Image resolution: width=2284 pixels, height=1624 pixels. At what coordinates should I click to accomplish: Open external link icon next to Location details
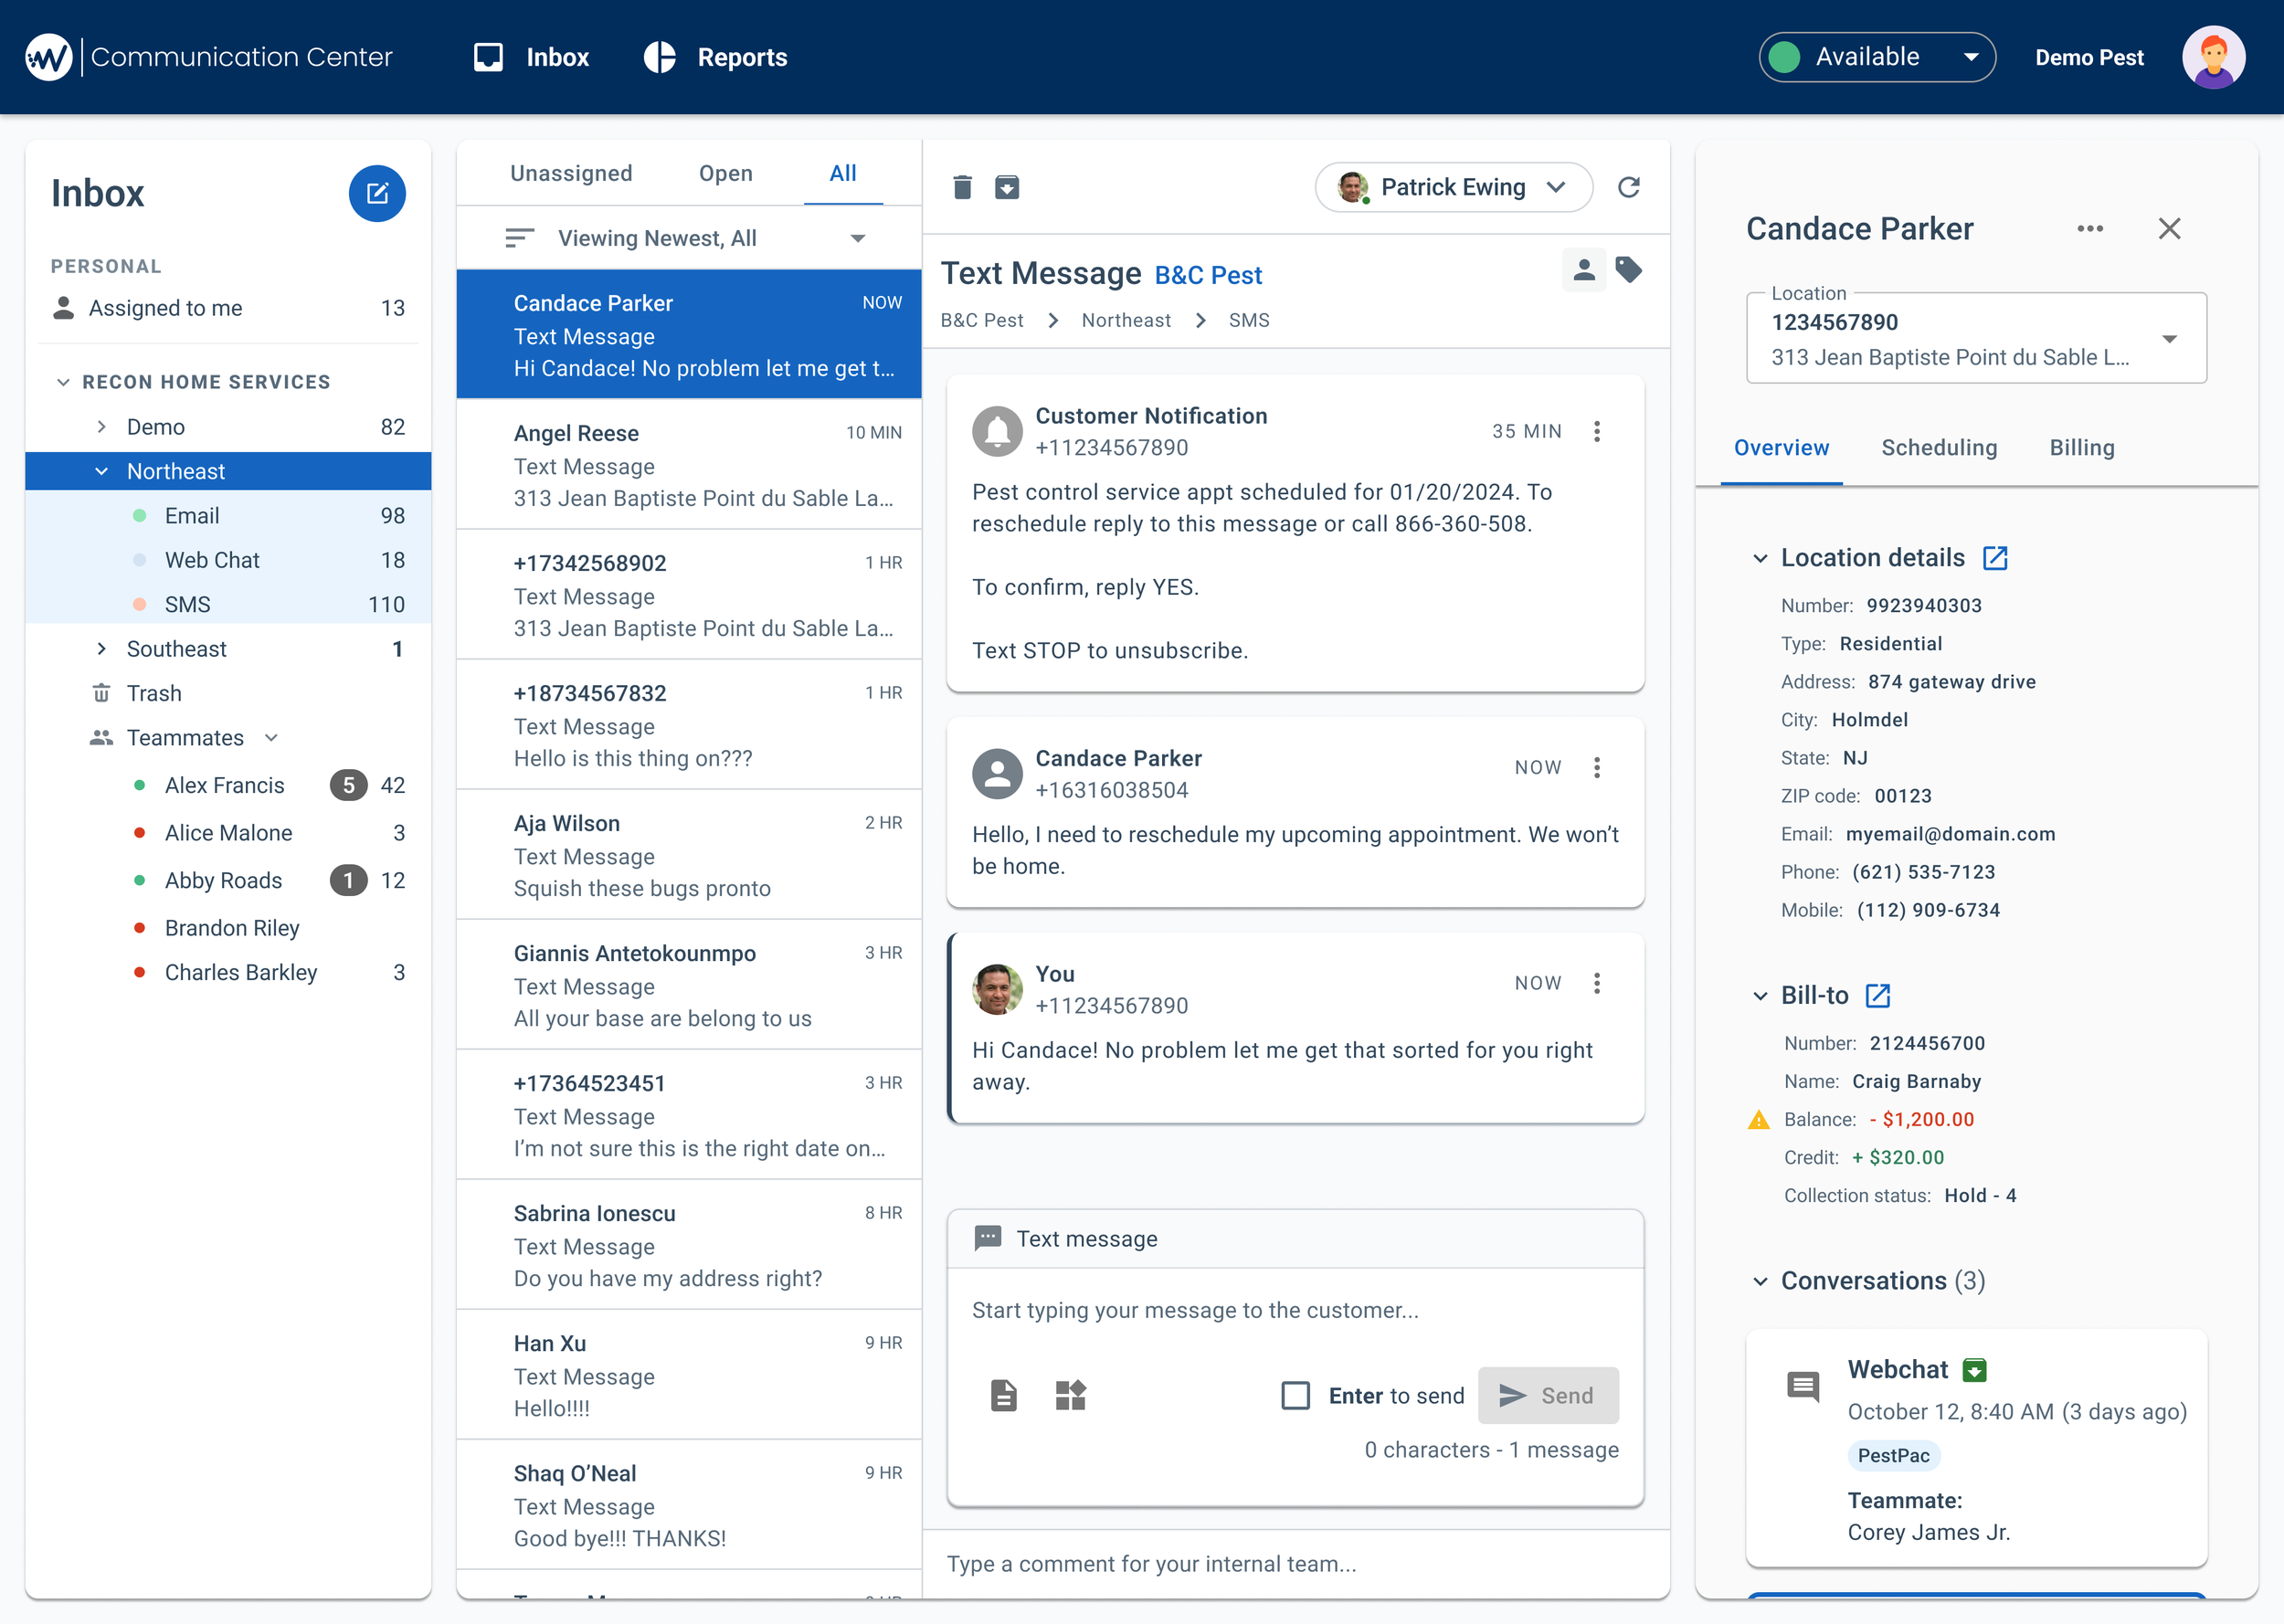[1995, 558]
